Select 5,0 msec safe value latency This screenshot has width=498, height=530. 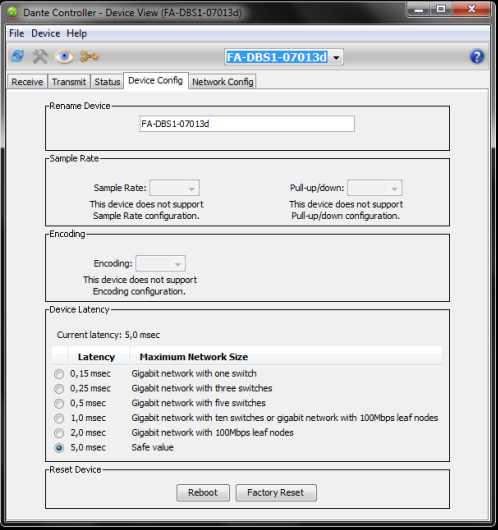click(x=59, y=448)
